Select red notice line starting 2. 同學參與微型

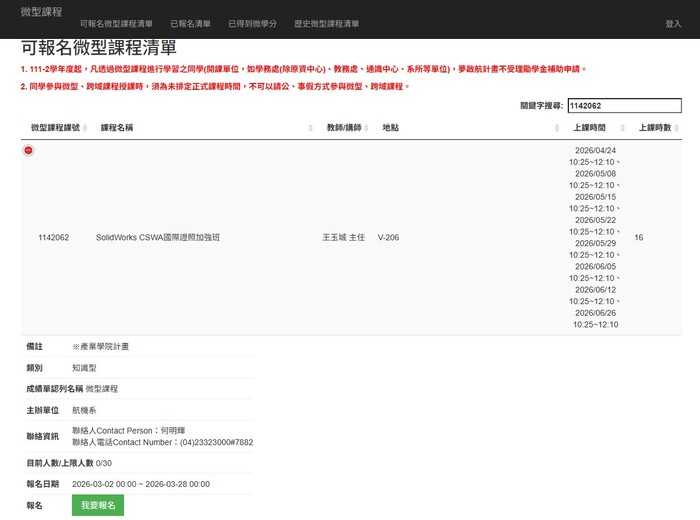pyautogui.click(x=215, y=86)
